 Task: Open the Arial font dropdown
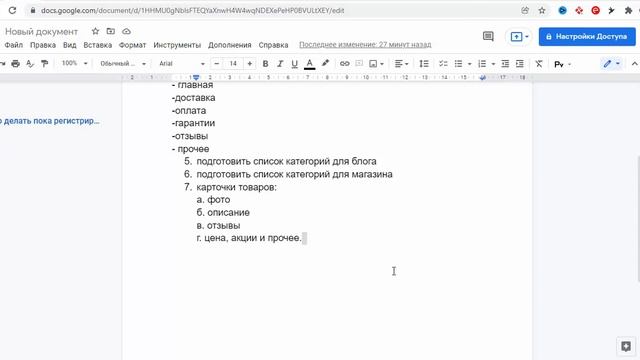[182, 64]
